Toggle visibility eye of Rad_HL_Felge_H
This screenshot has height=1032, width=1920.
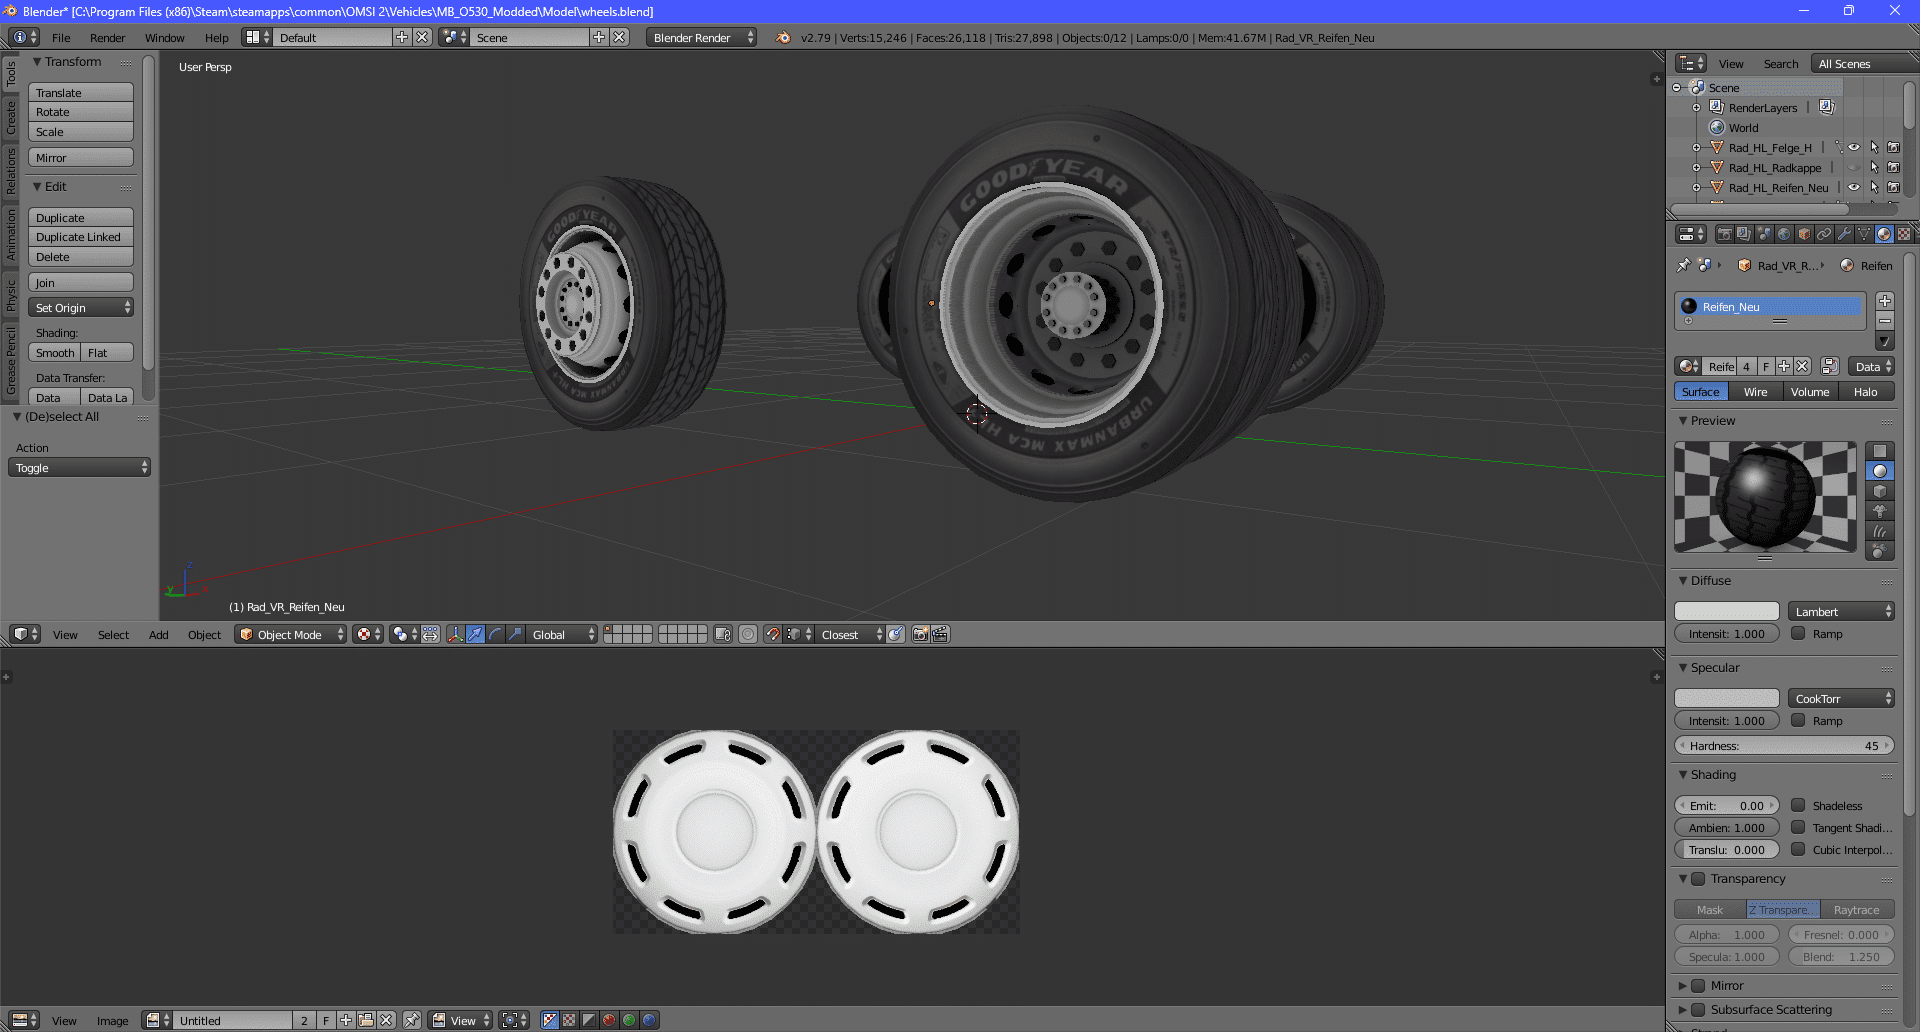pos(1854,148)
